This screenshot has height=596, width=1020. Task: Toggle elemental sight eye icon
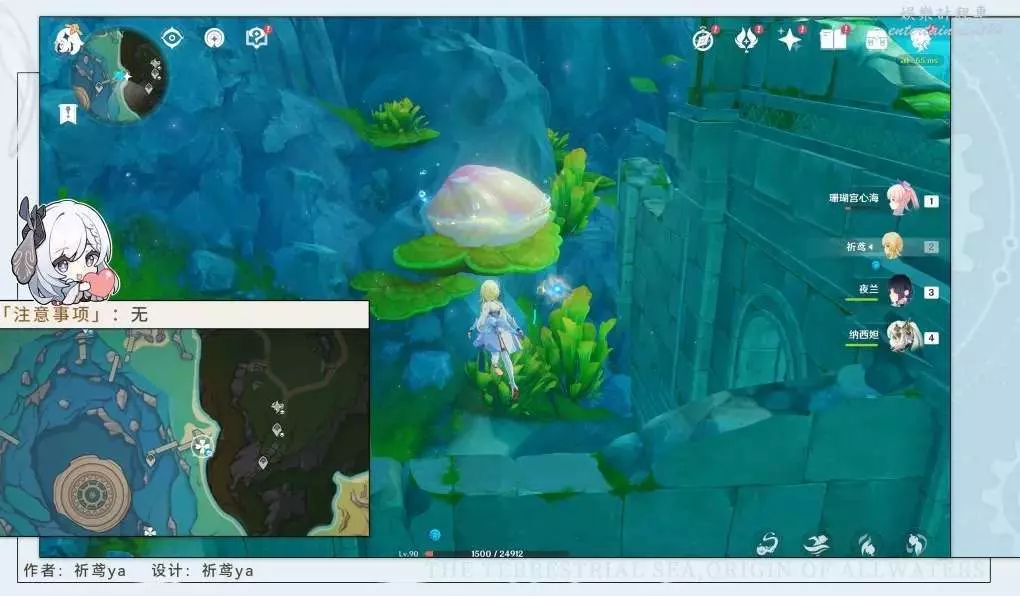[x=172, y=39]
